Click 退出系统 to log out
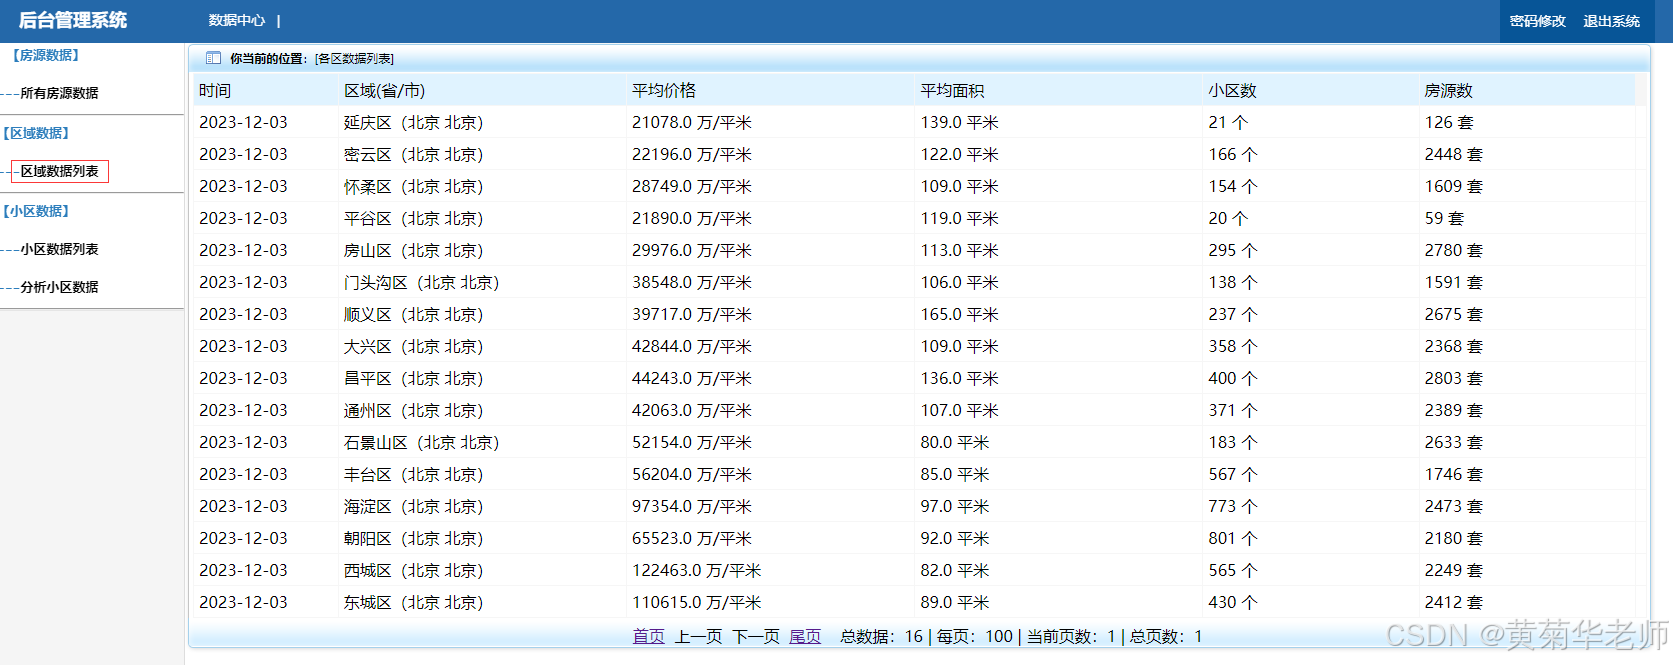The image size is (1673, 665). pyautogui.click(x=1611, y=21)
